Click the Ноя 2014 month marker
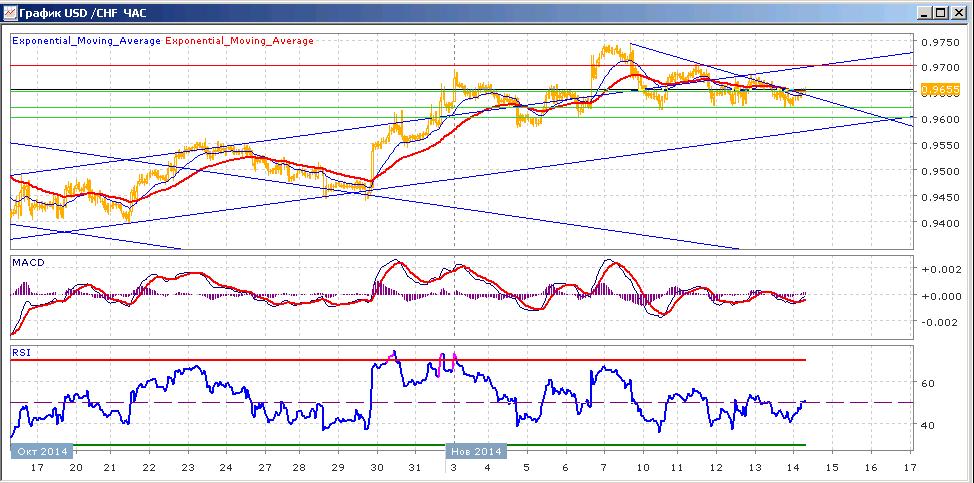974x483 pixels. pyautogui.click(x=476, y=451)
